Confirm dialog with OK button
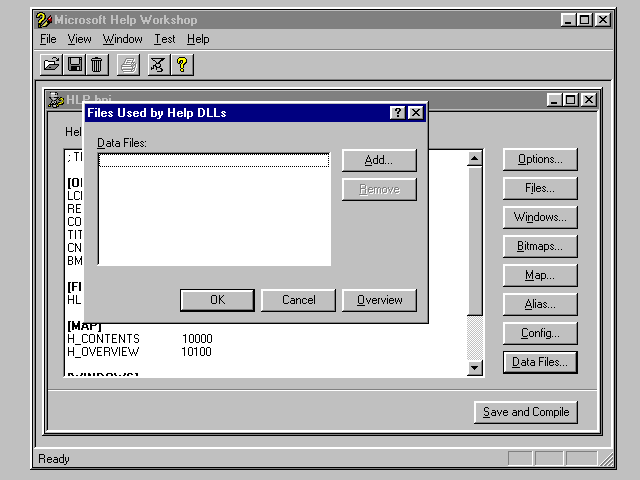This screenshot has width=640, height=480. (217, 300)
